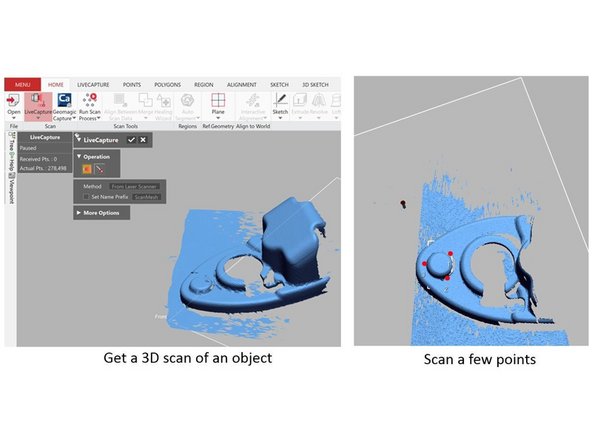
Task: Switch to the SKETCH ribbon tab
Action: click(x=279, y=85)
